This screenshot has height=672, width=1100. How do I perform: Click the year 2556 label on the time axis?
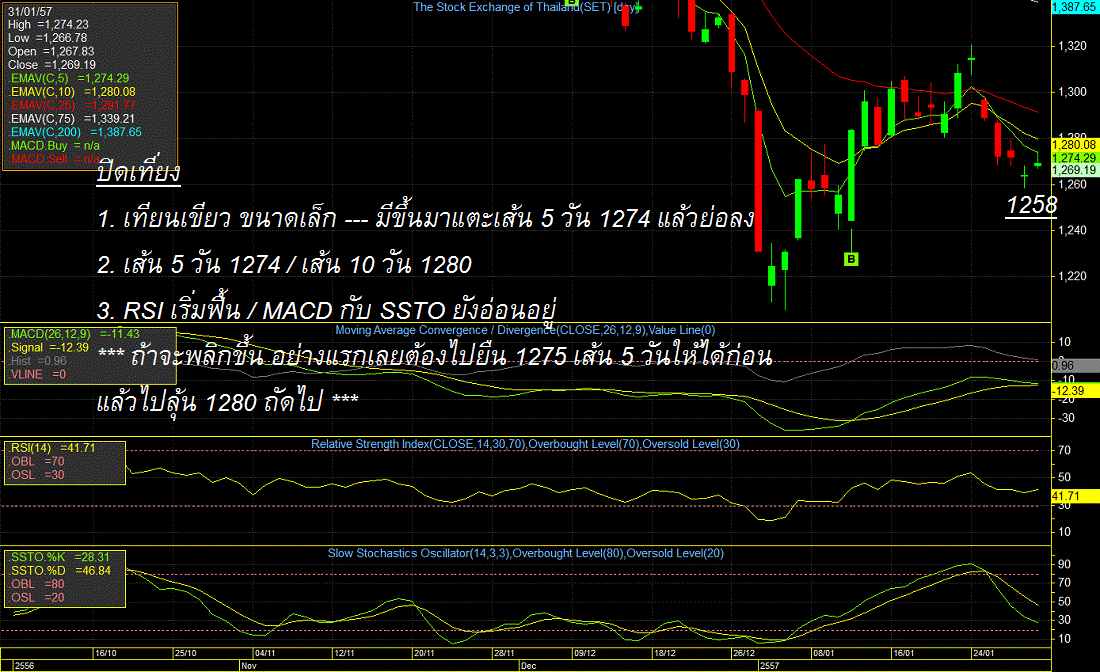[24, 666]
